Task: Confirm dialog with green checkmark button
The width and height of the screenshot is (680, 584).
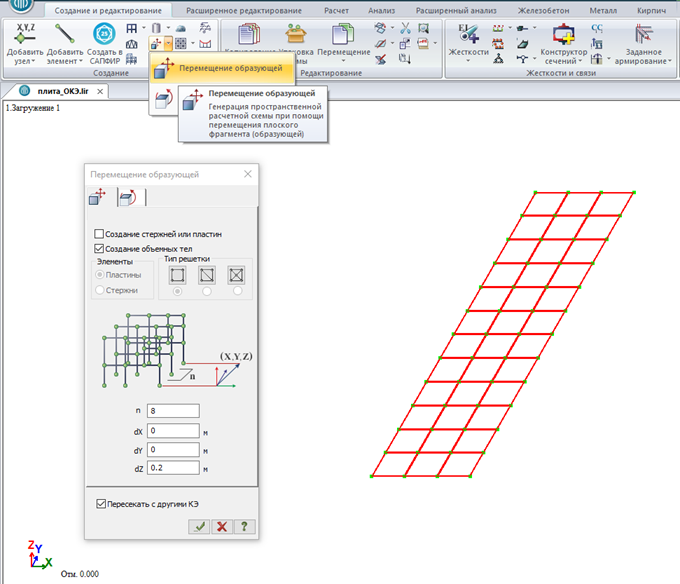Action: click(x=199, y=526)
